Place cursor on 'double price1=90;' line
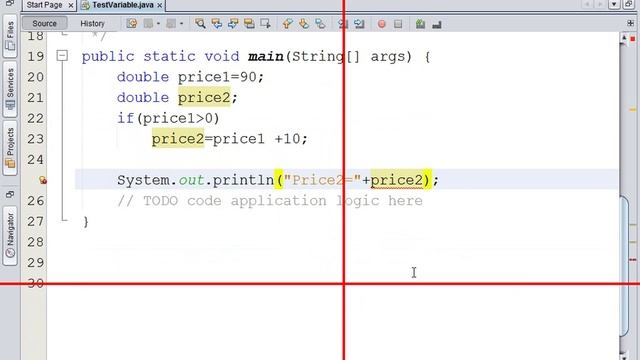Image resolution: width=640 pixels, height=360 pixels. click(191, 77)
